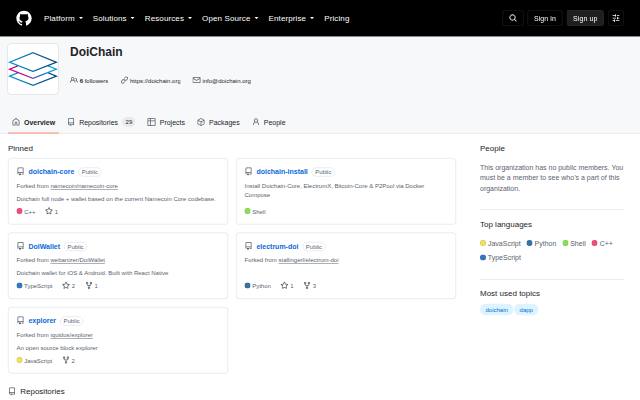Open the fork source link under electrum-doi
The width and height of the screenshot is (640, 400).
[309, 260]
